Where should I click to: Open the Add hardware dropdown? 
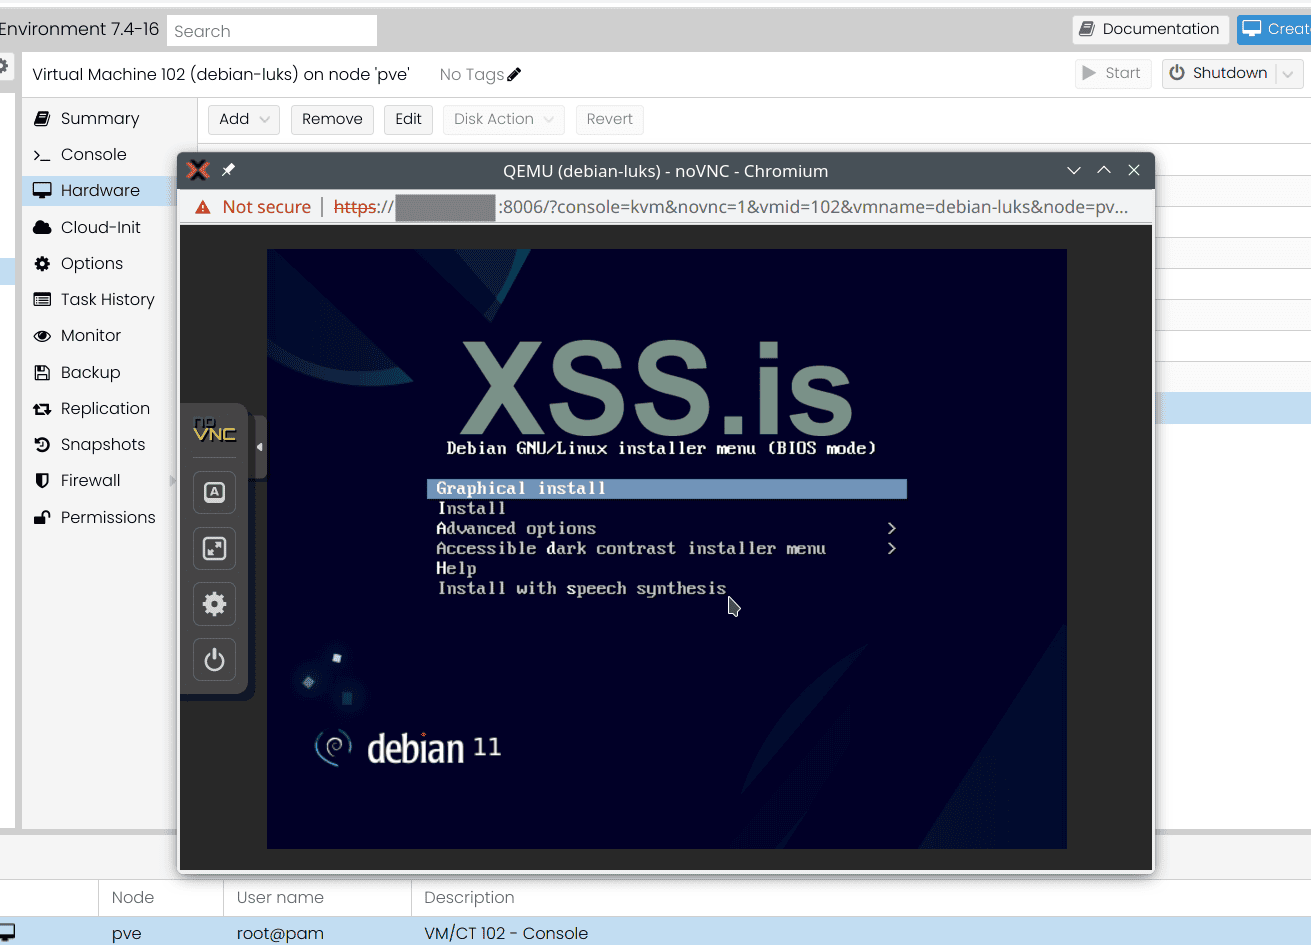coord(244,119)
